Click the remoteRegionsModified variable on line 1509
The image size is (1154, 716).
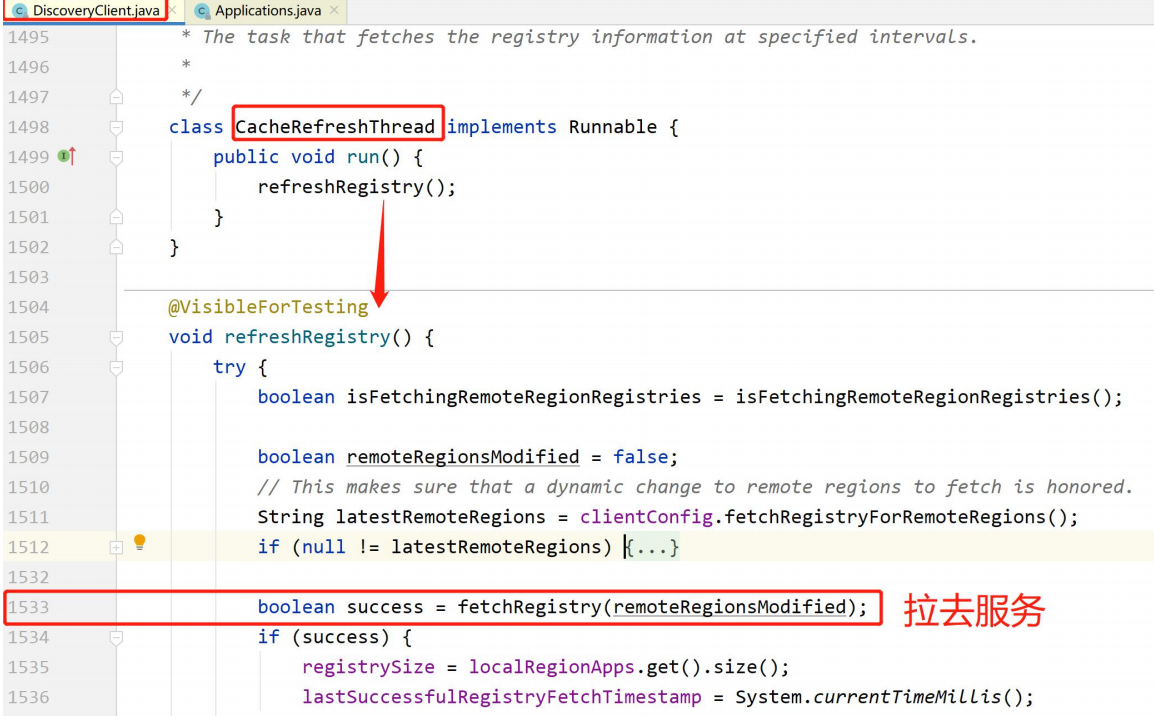point(463,457)
